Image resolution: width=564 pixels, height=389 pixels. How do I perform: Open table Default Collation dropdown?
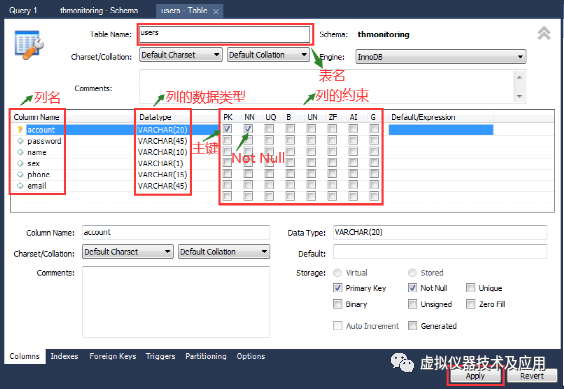[x=268, y=55]
